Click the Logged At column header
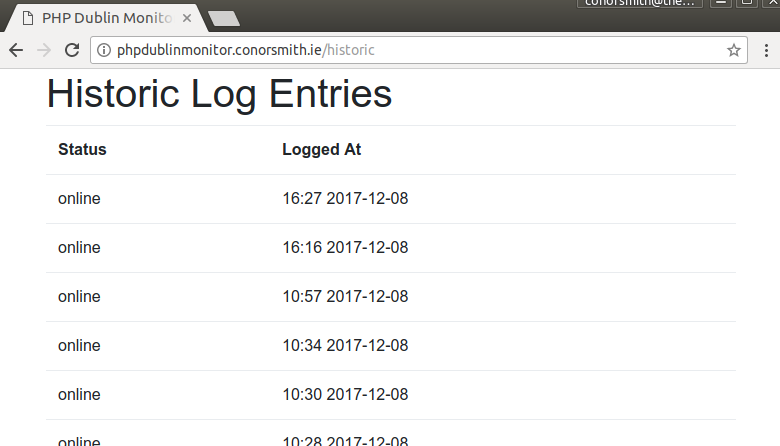780x446 pixels. coord(321,150)
